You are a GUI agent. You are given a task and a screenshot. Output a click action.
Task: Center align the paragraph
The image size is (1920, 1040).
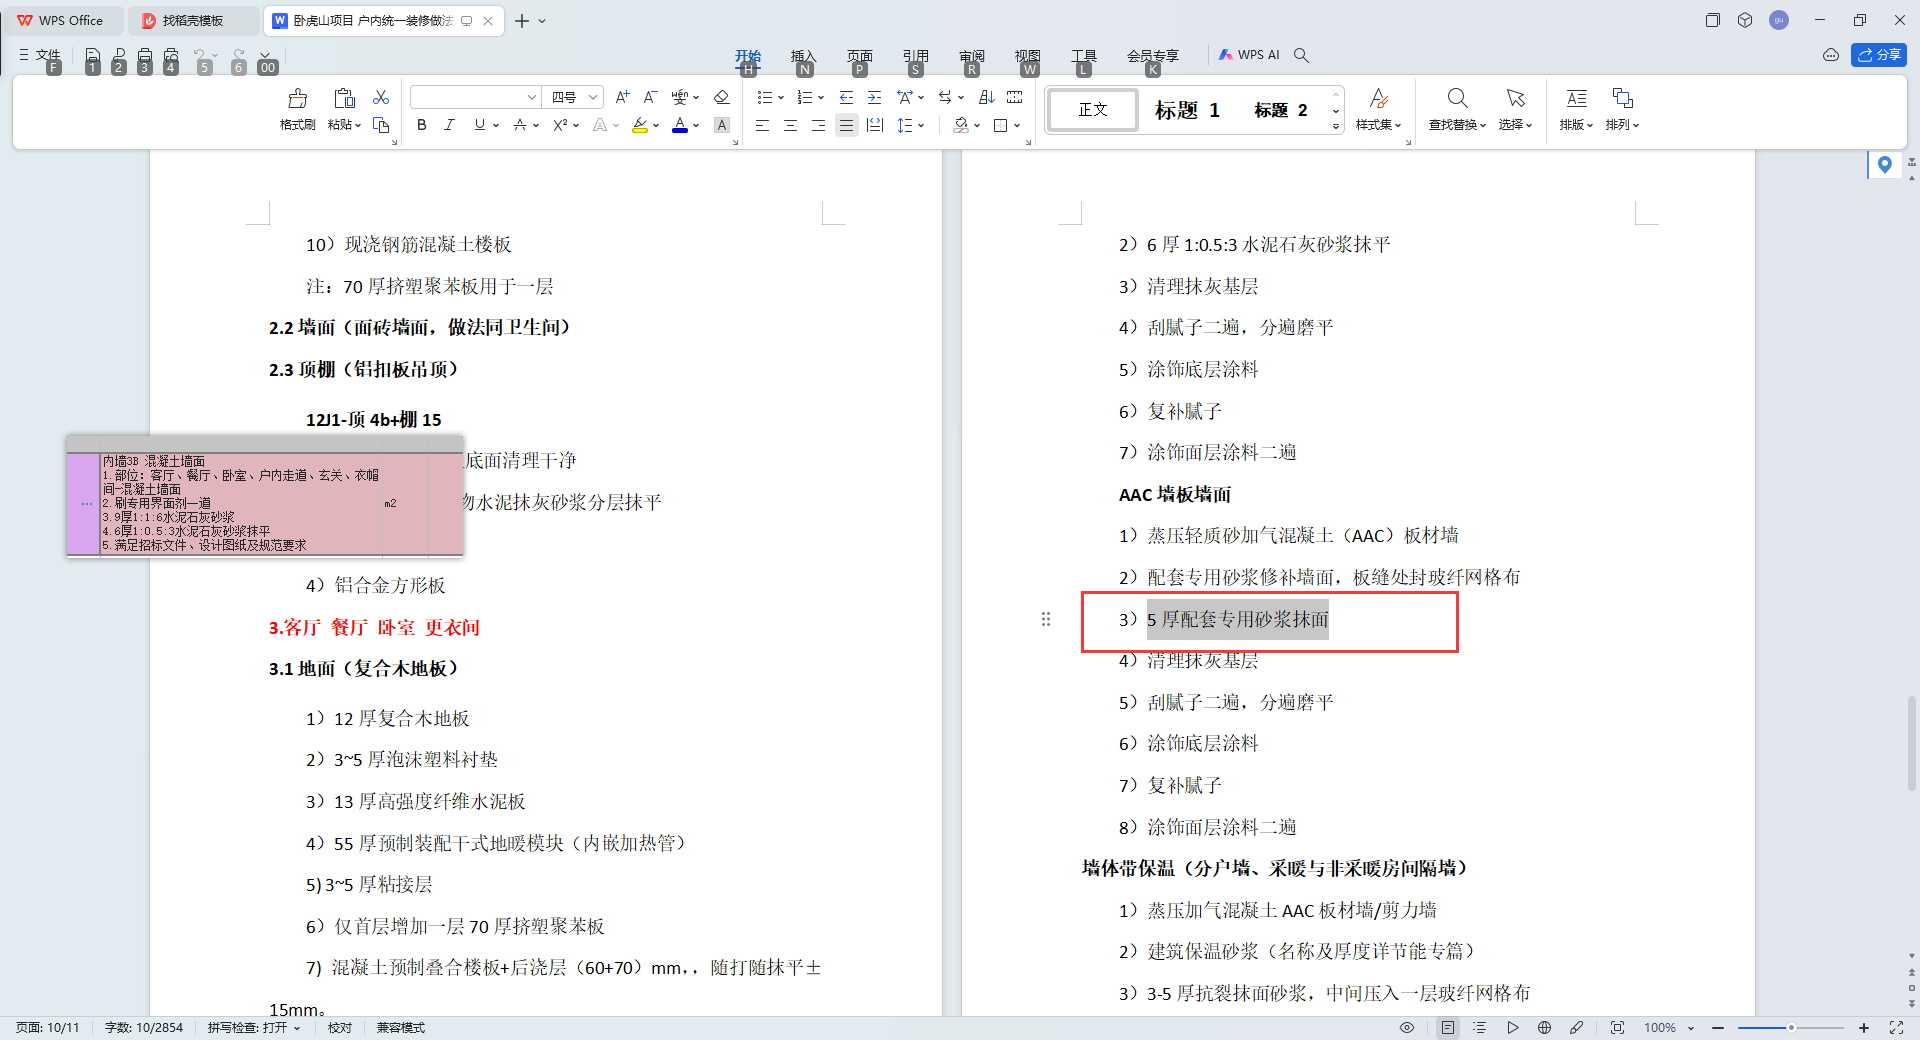pos(790,125)
